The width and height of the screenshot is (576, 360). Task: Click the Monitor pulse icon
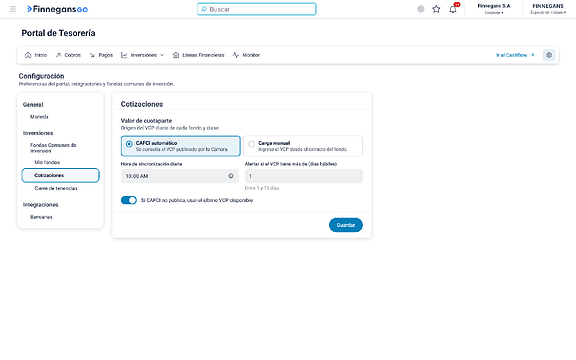235,55
